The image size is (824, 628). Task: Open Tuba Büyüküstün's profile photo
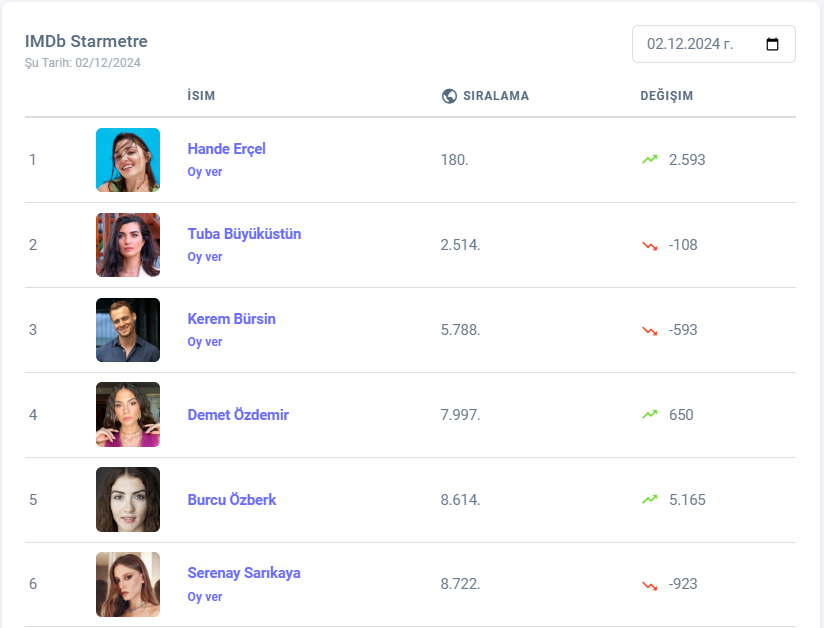pos(128,245)
